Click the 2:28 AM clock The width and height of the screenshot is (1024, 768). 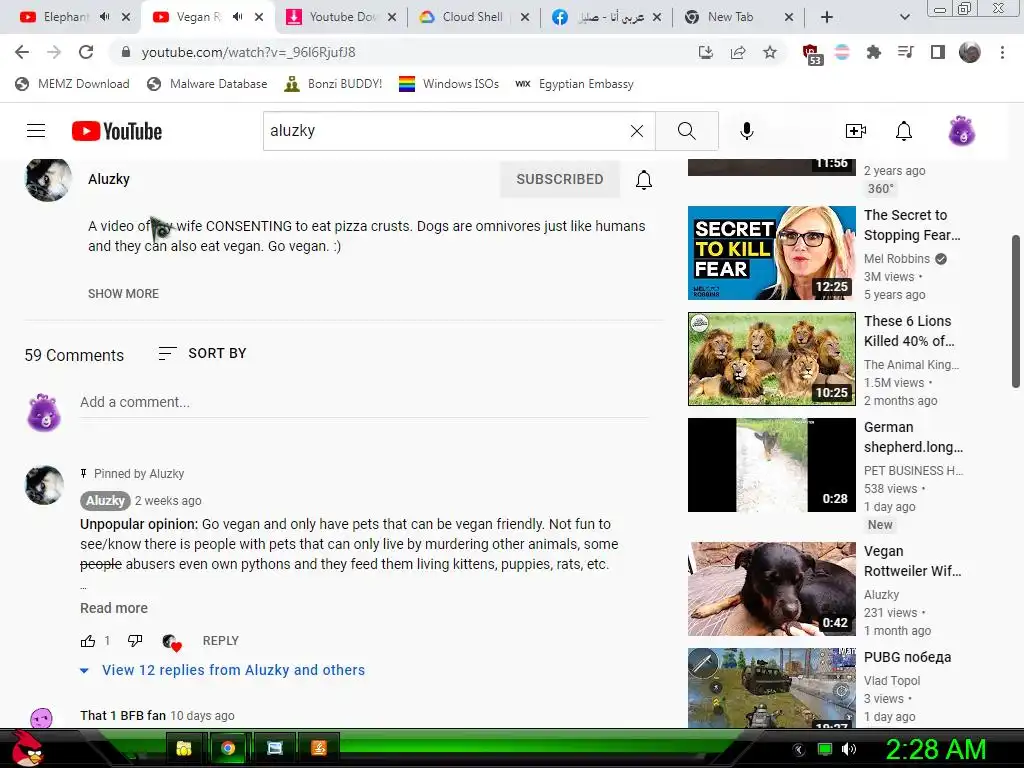click(x=935, y=749)
